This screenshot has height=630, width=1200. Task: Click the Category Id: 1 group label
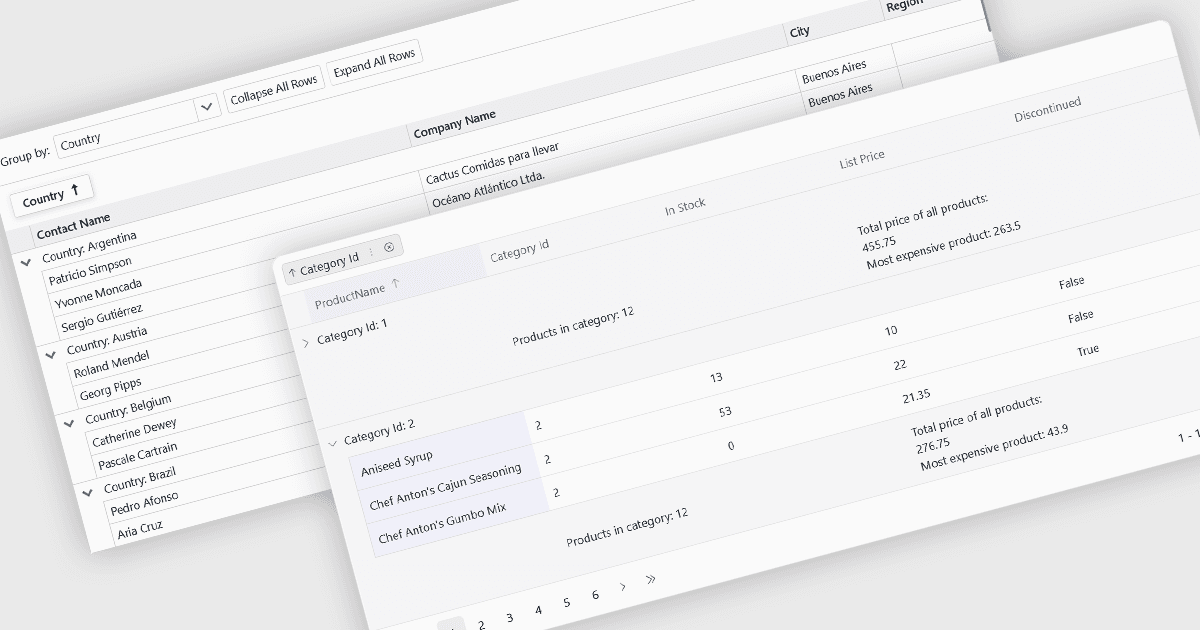[x=352, y=330]
